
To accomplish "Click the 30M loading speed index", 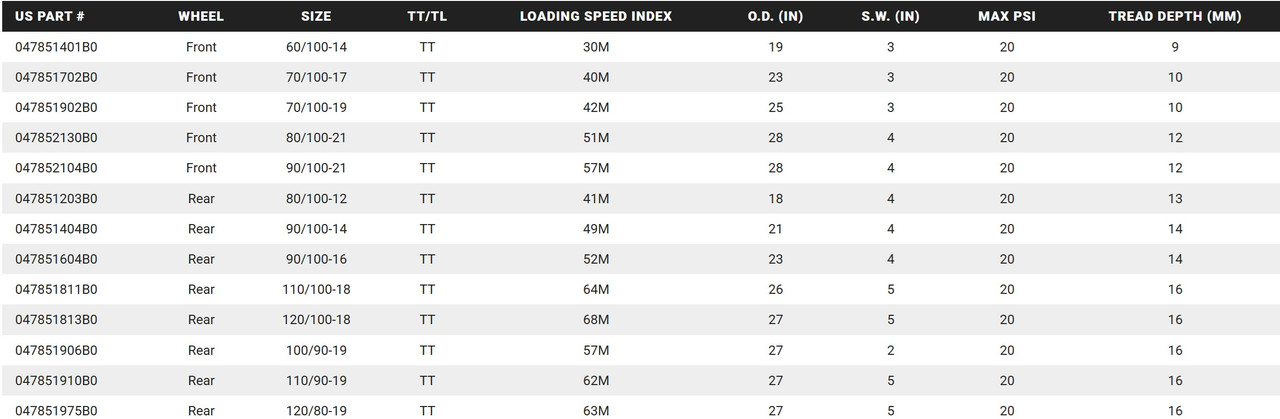I will pyautogui.click(x=596, y=47).
